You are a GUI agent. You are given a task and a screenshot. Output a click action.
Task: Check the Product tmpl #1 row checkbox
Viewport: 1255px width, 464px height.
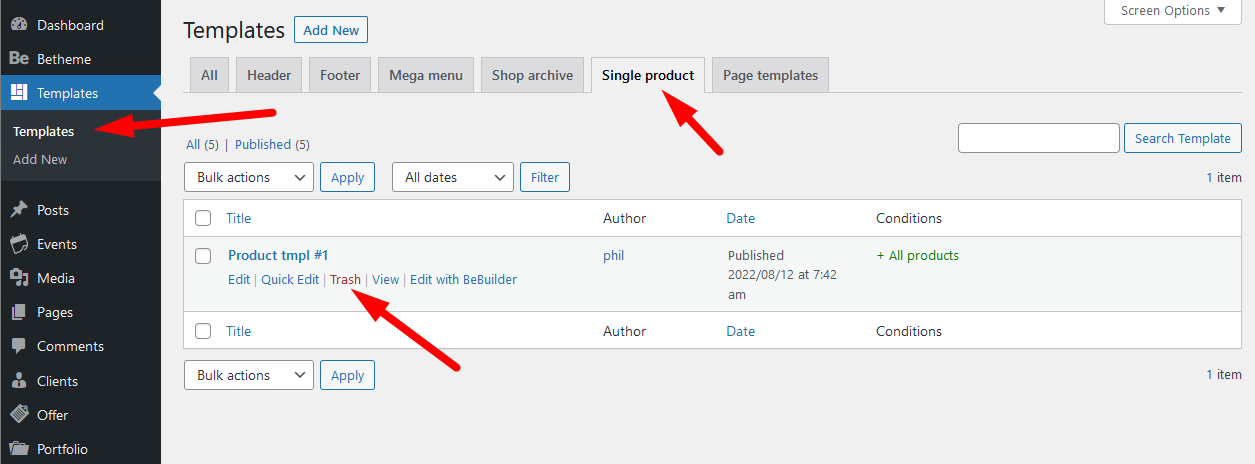(203, 256)
